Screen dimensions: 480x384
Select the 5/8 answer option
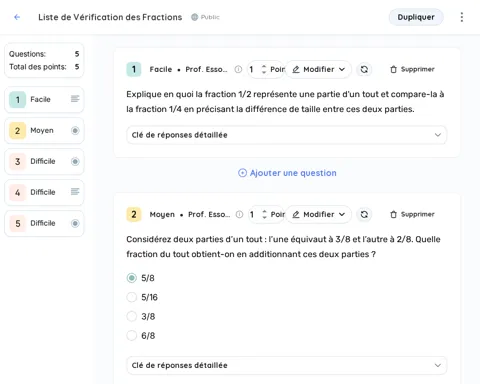(x=132, y=278)
